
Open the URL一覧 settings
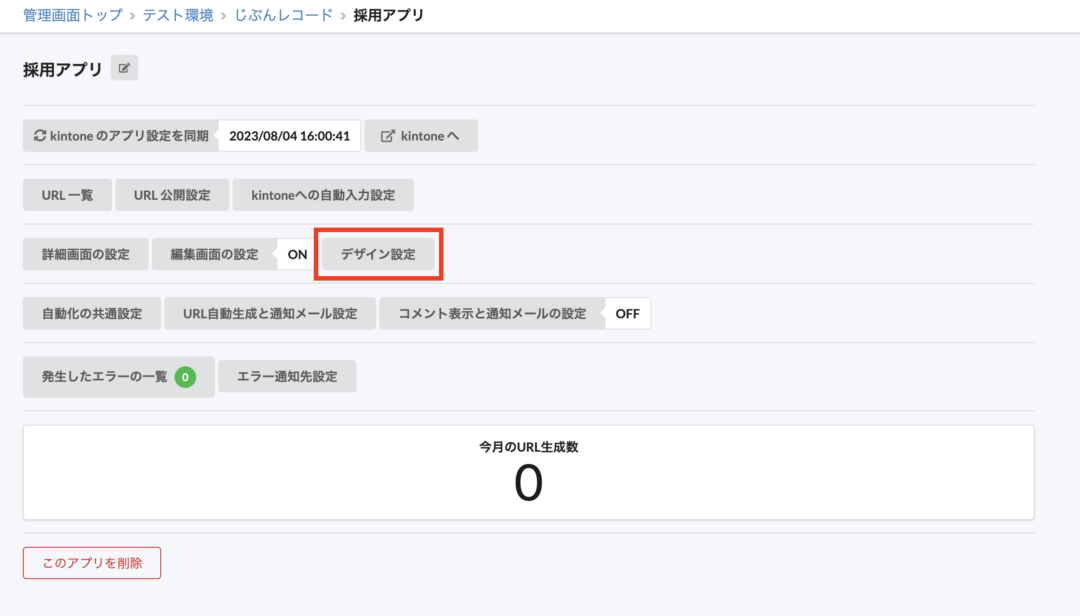click(x=67, y=195)
